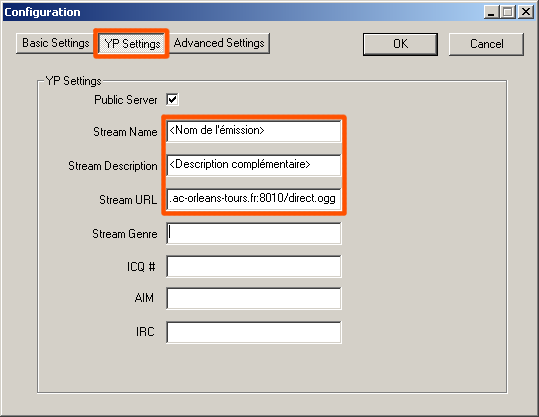Click the Stream Name label
The image size is (539, 417).
point(125,132)
